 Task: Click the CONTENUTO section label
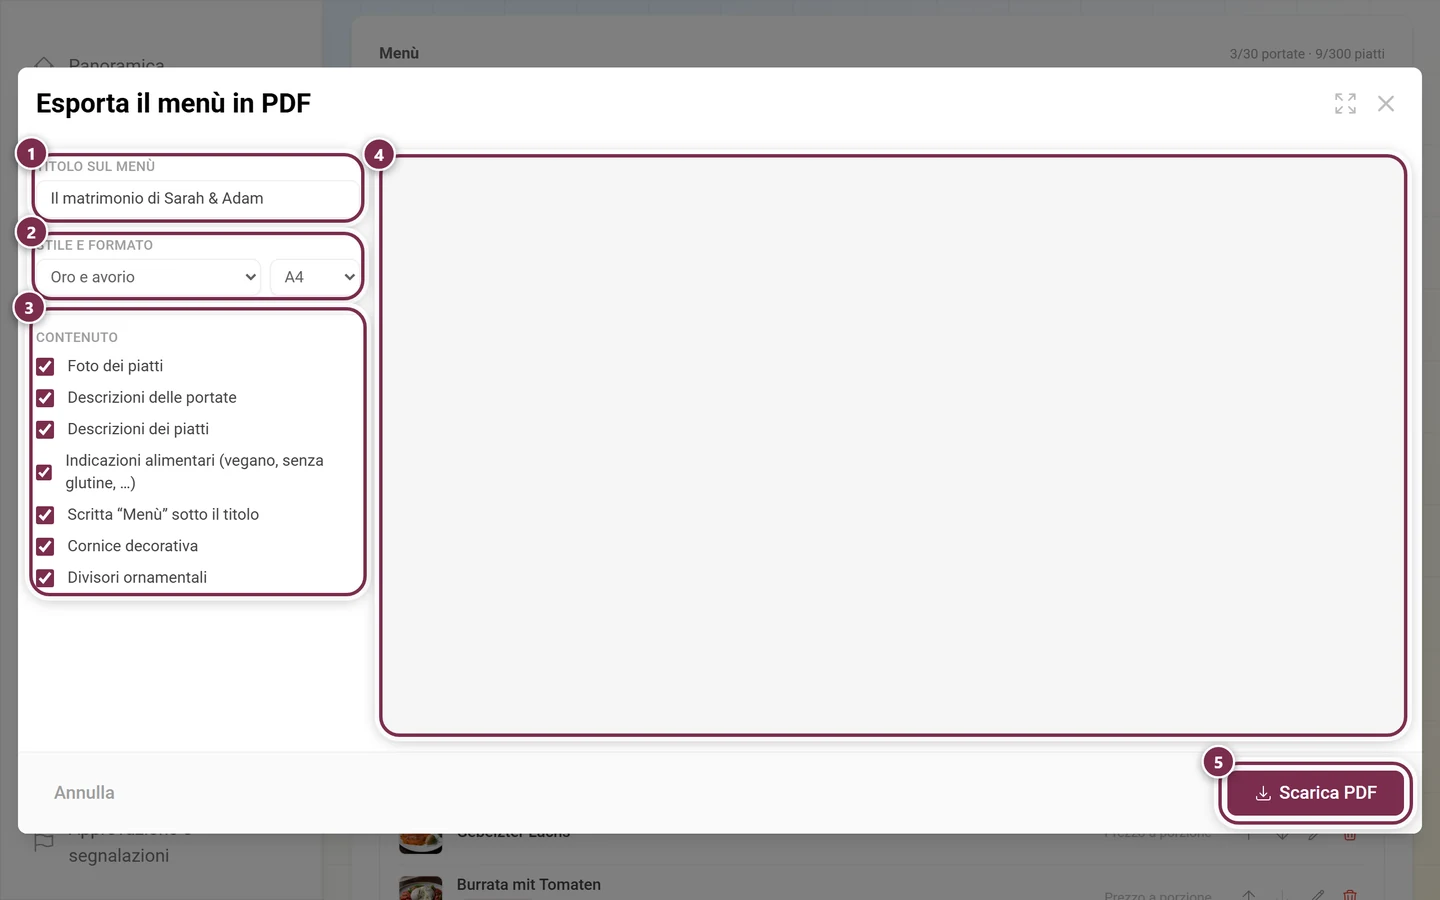[77, 337]
